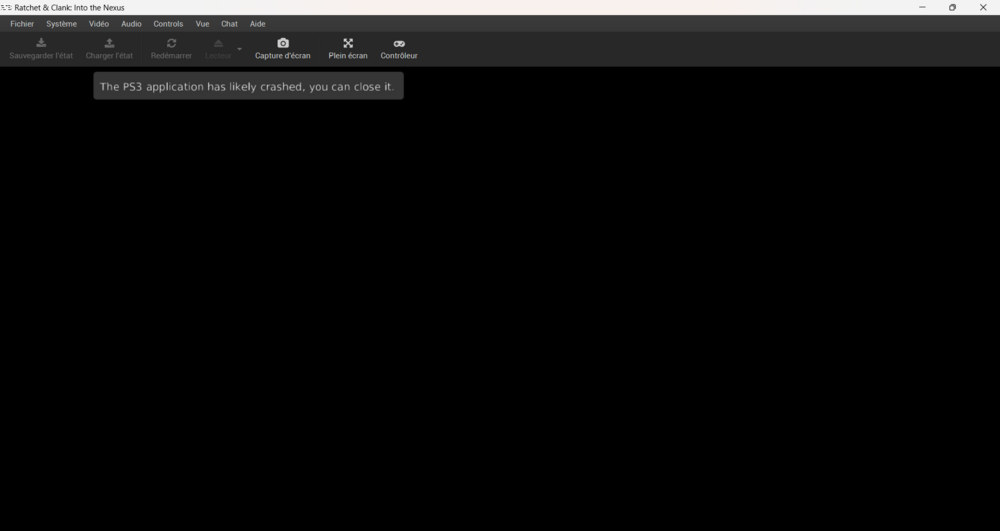This screenshot has height=531, width=1000.
Task: Open the Vue menu
Action: (202, 23)
